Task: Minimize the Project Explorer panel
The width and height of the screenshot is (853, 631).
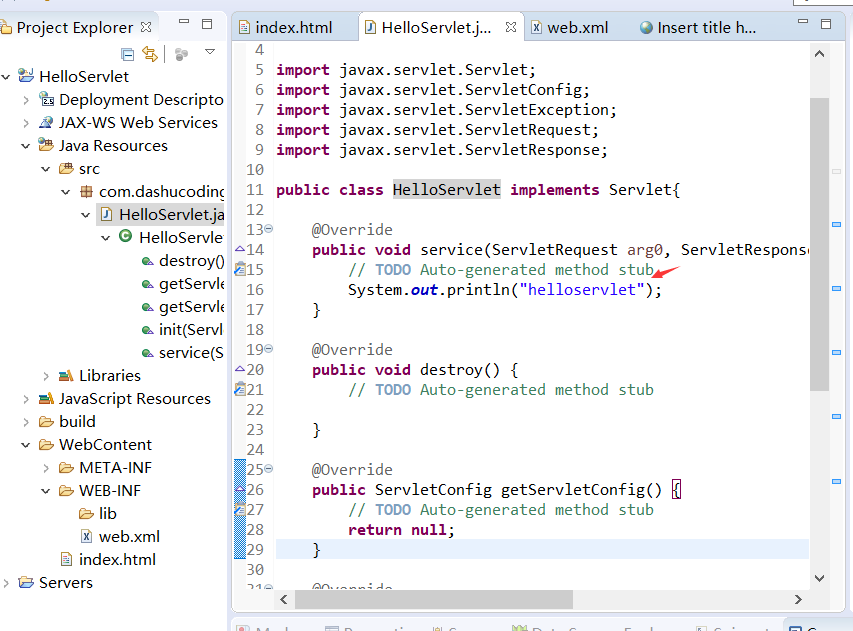Action: [x=184, y=22]
